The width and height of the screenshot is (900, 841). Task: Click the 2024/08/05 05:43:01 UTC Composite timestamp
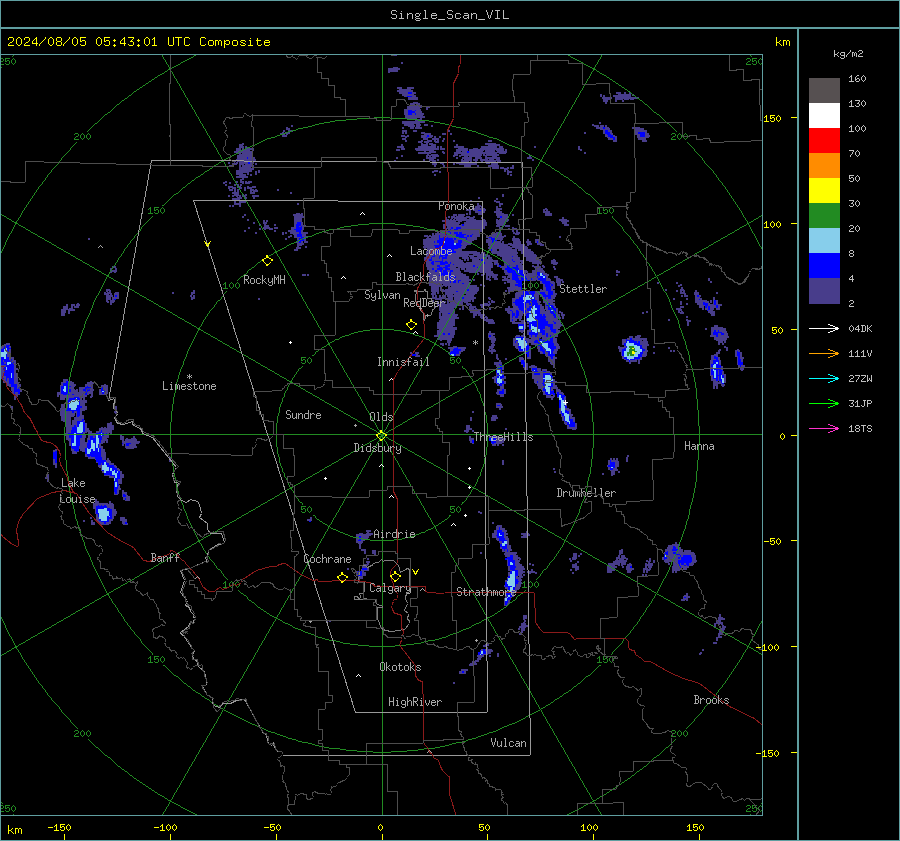click(x=138, y=42)
